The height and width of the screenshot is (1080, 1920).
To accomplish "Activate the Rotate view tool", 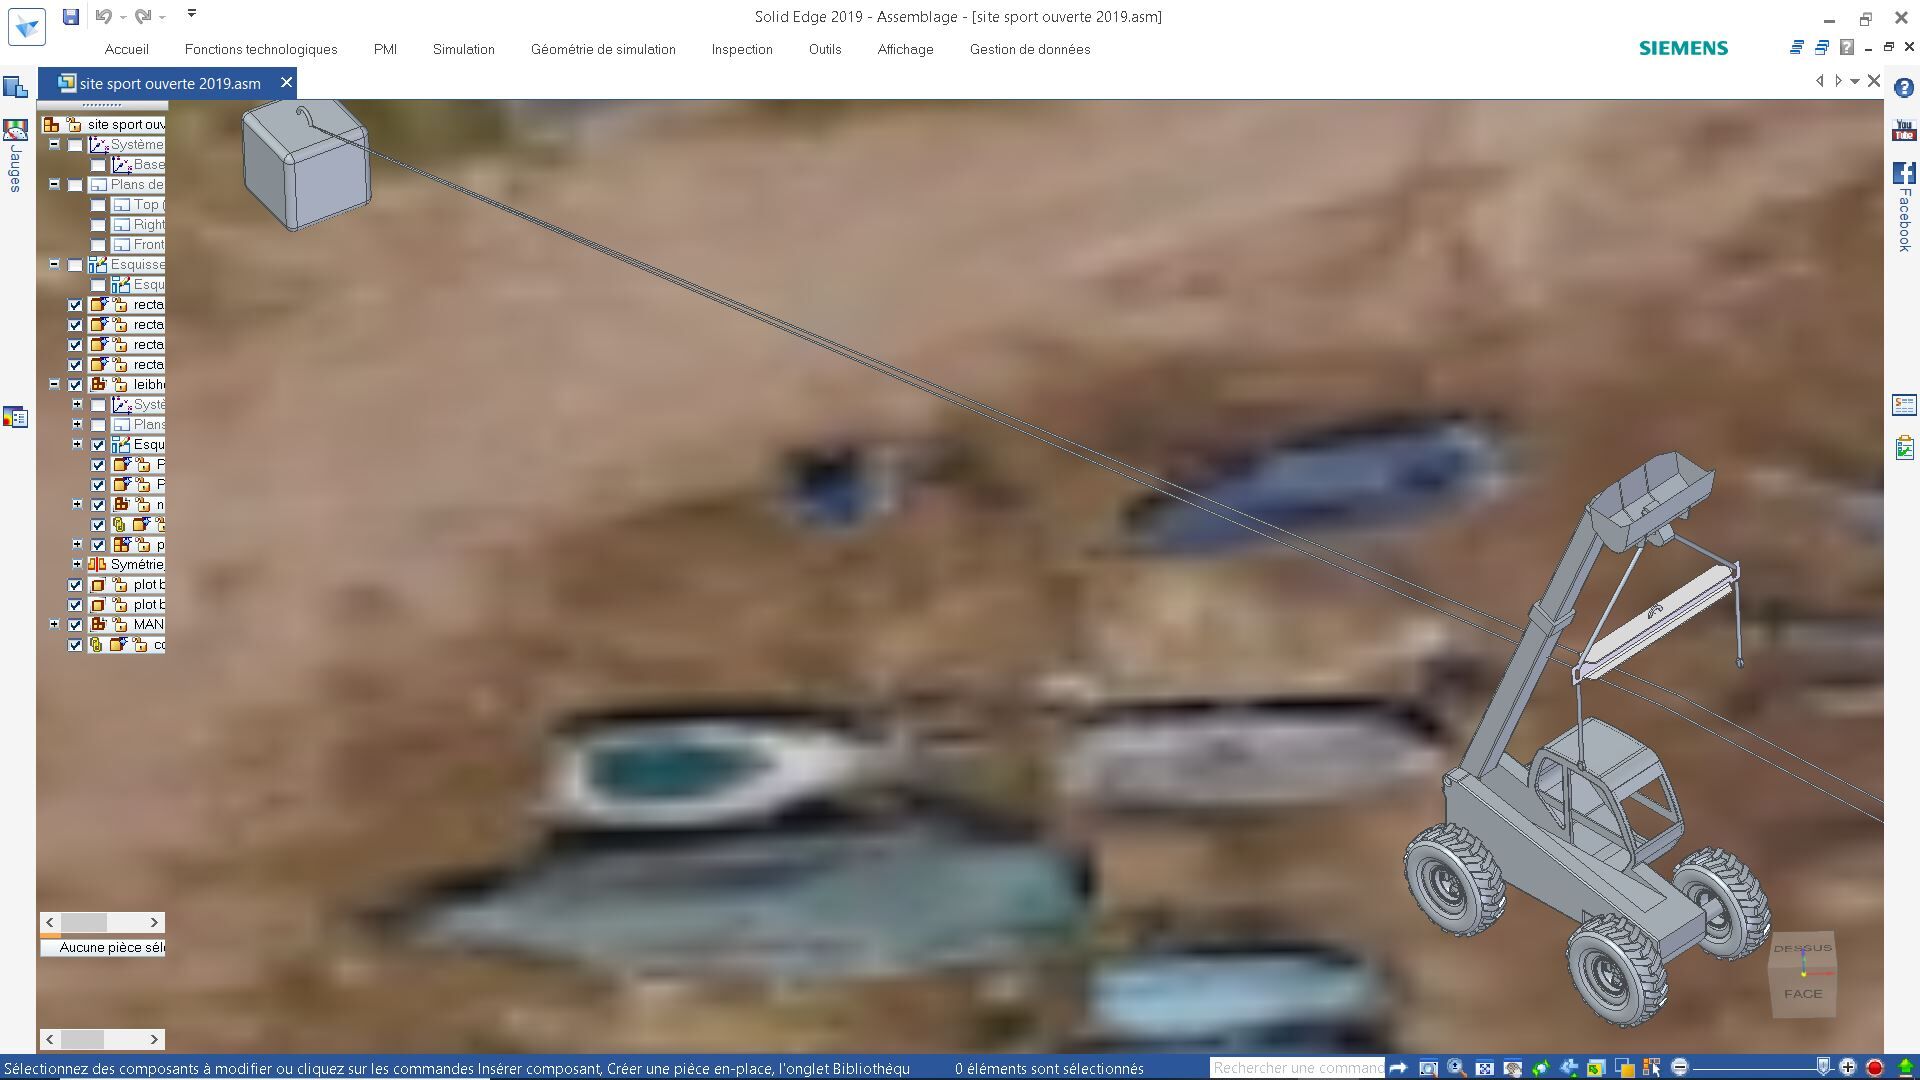I will pyautogui.click(x=1541, y=1067).
